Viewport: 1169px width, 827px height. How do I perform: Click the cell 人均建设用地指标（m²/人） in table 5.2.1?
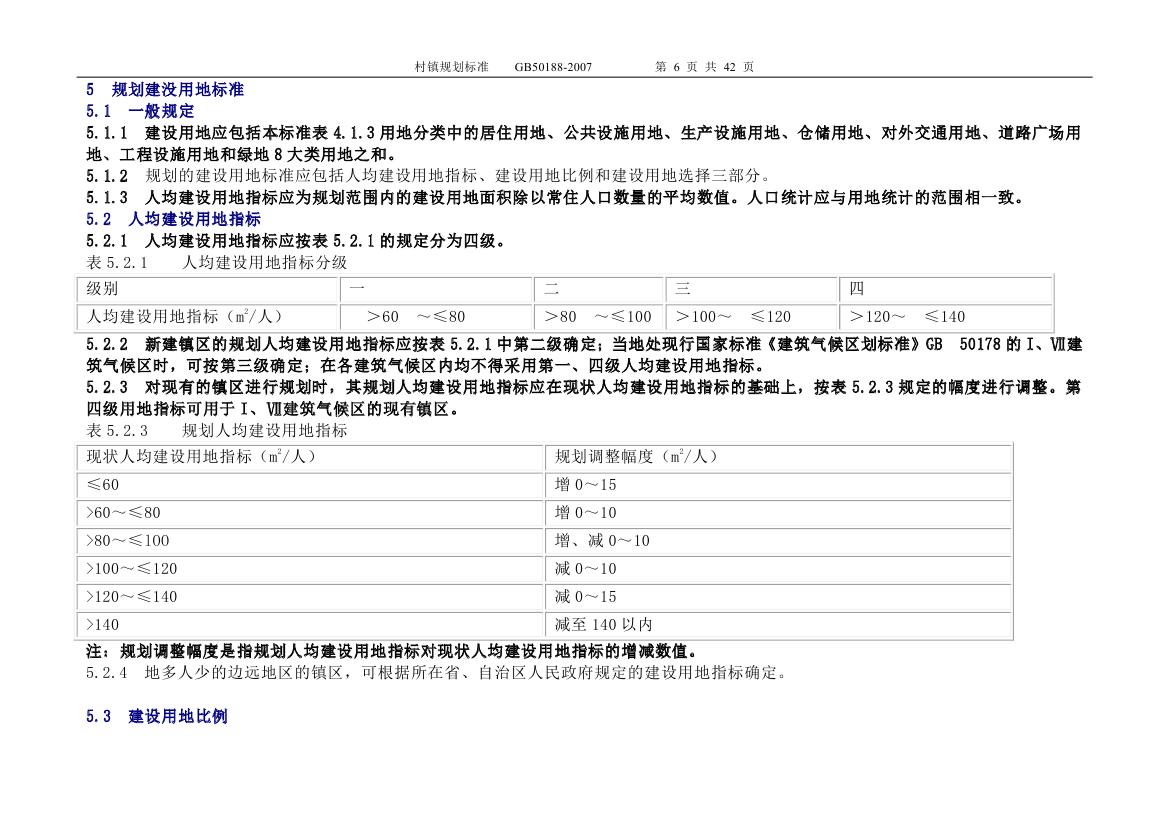[208, 317]
